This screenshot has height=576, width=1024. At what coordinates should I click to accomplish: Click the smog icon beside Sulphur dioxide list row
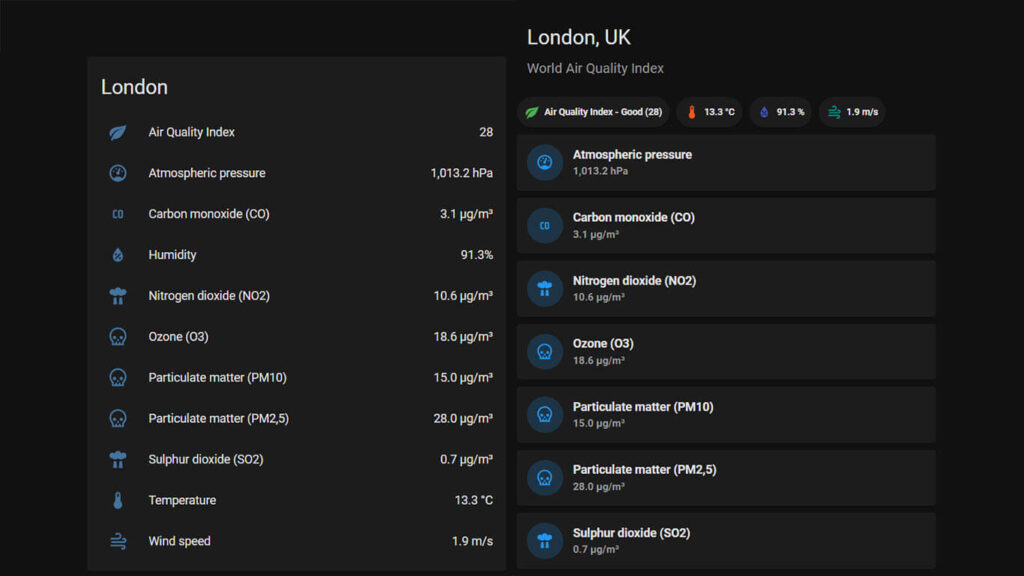pos(118,460)
